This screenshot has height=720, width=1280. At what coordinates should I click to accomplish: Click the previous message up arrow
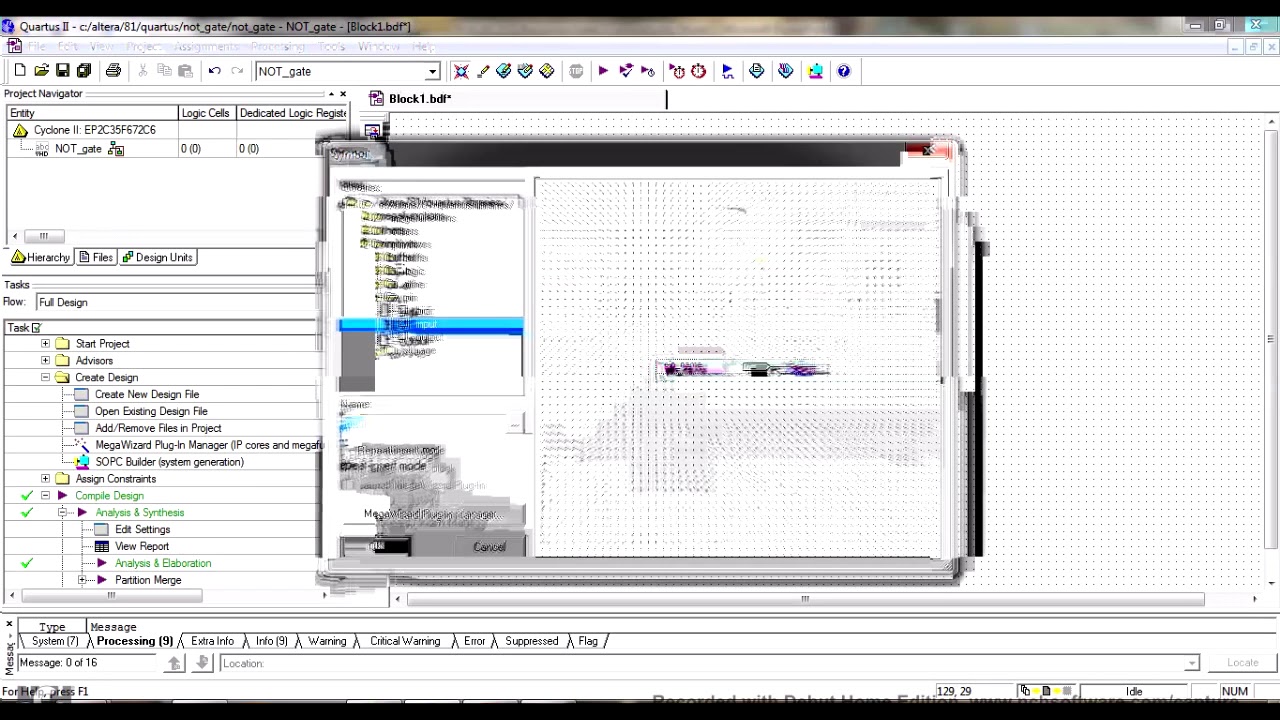pyautogui.click(x=175, y=662)
